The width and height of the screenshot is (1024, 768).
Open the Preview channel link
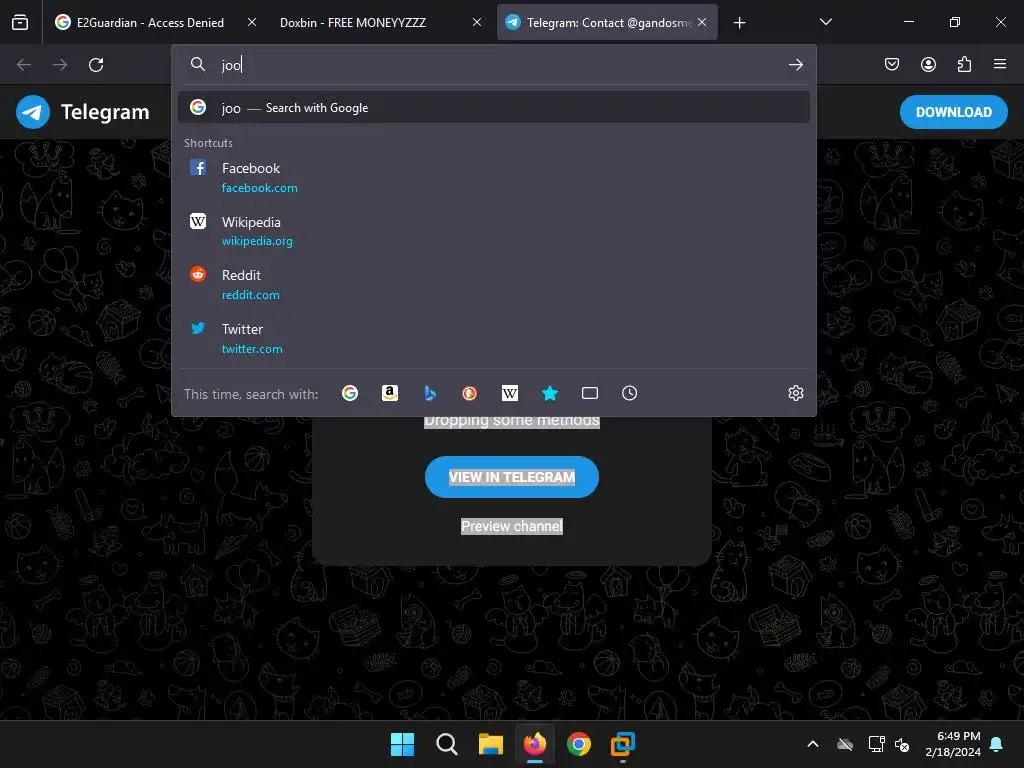(x=511, y=526)
